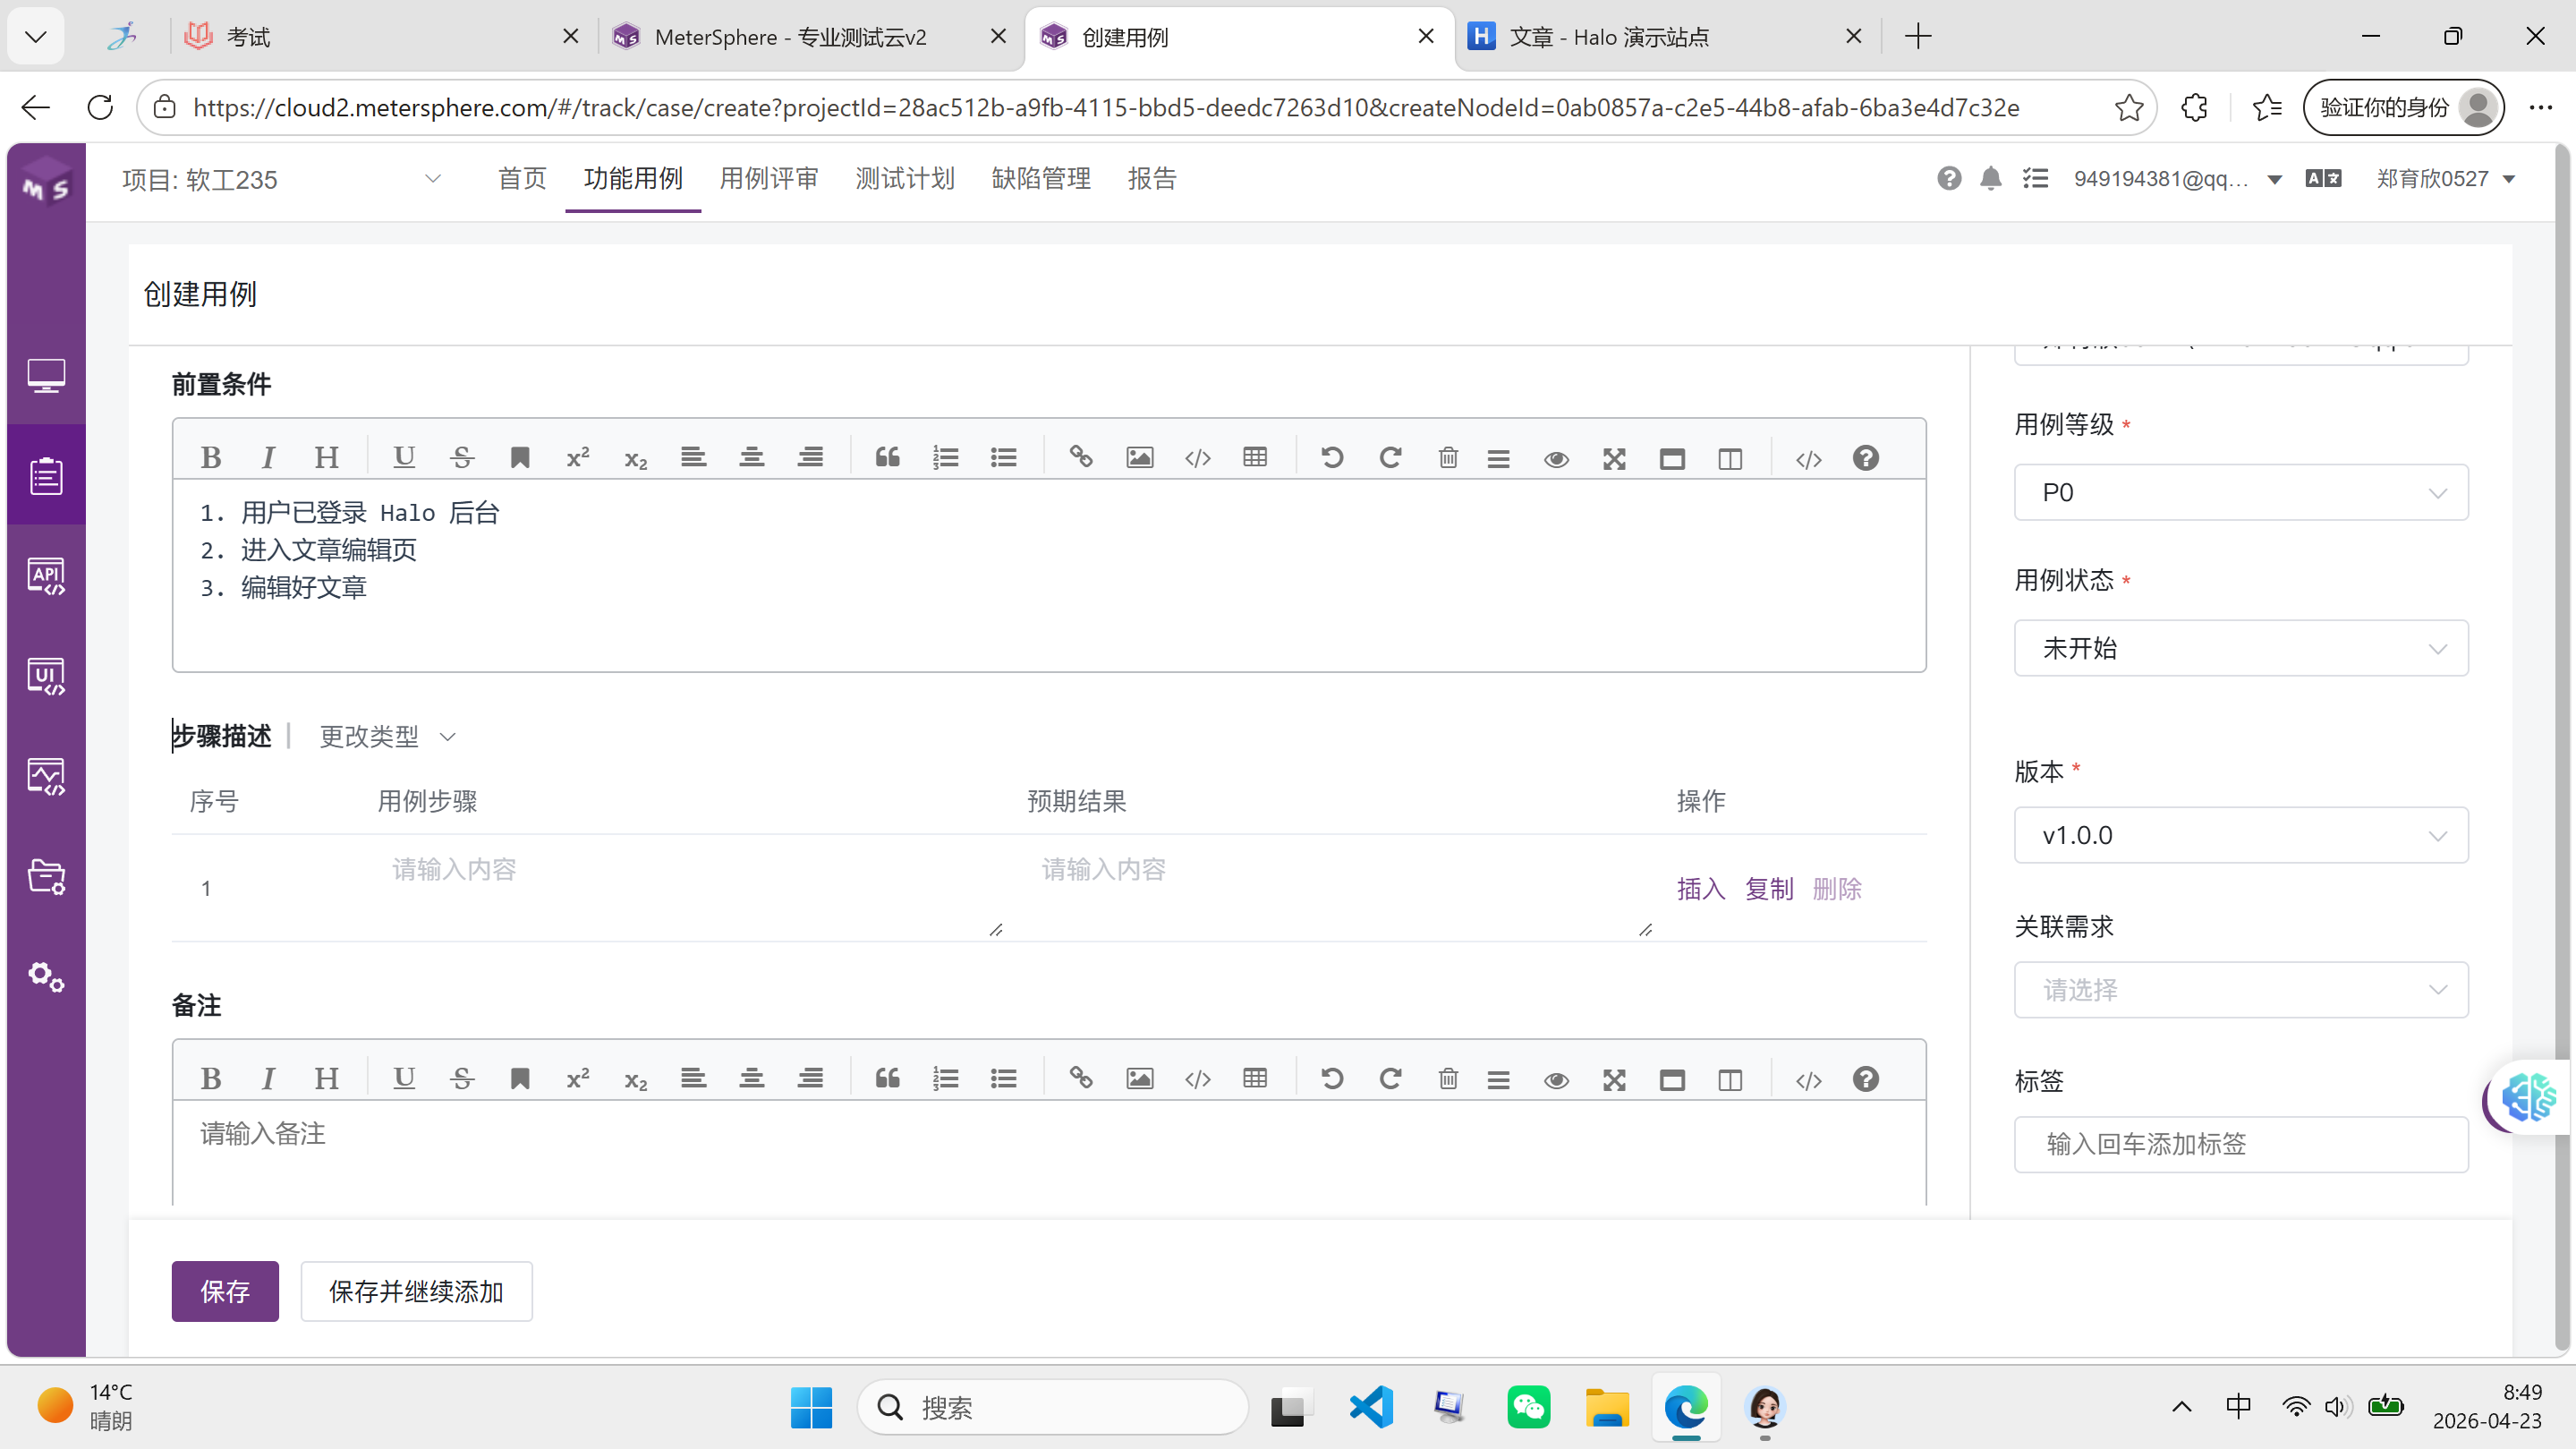Screen dimensions: 2576x1449
Task: Click the notification bell icon
Action: coord(1990,179)
